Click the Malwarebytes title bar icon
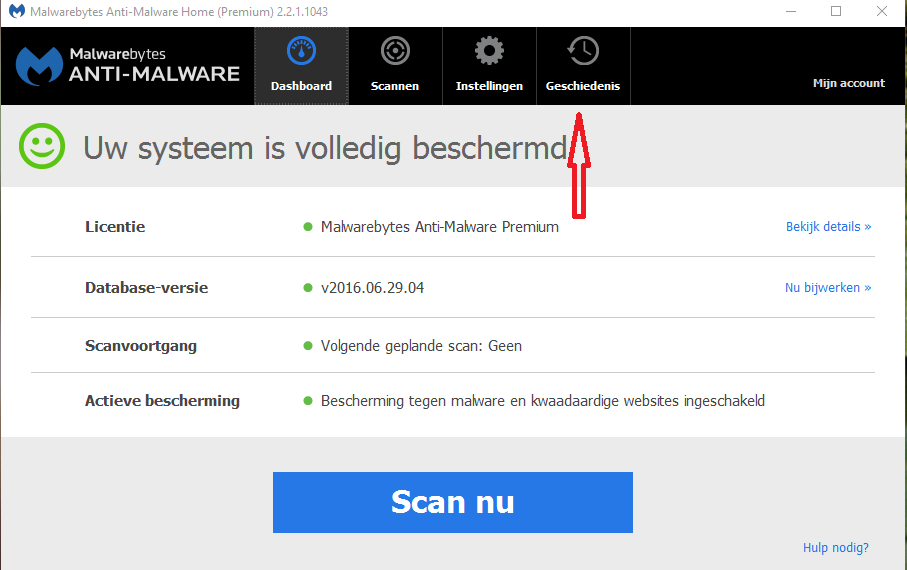907x570 pixels. [17, 12]
